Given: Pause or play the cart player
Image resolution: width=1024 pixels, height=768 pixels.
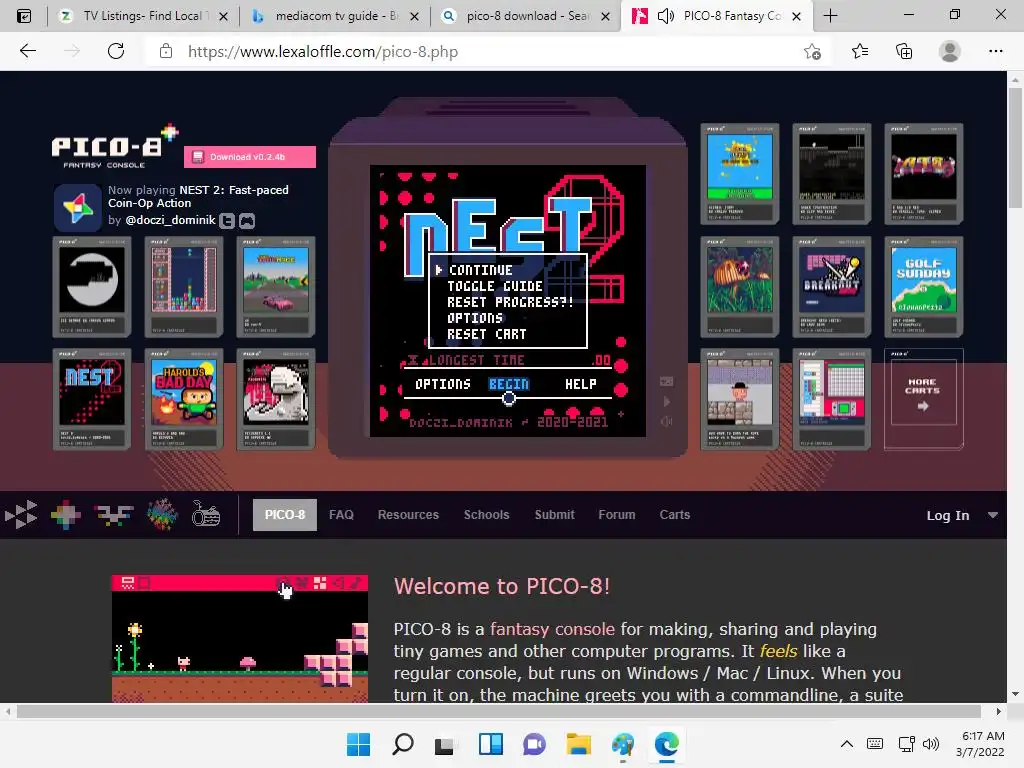Looking at the screenshot, I should click(x=666, y=402).
